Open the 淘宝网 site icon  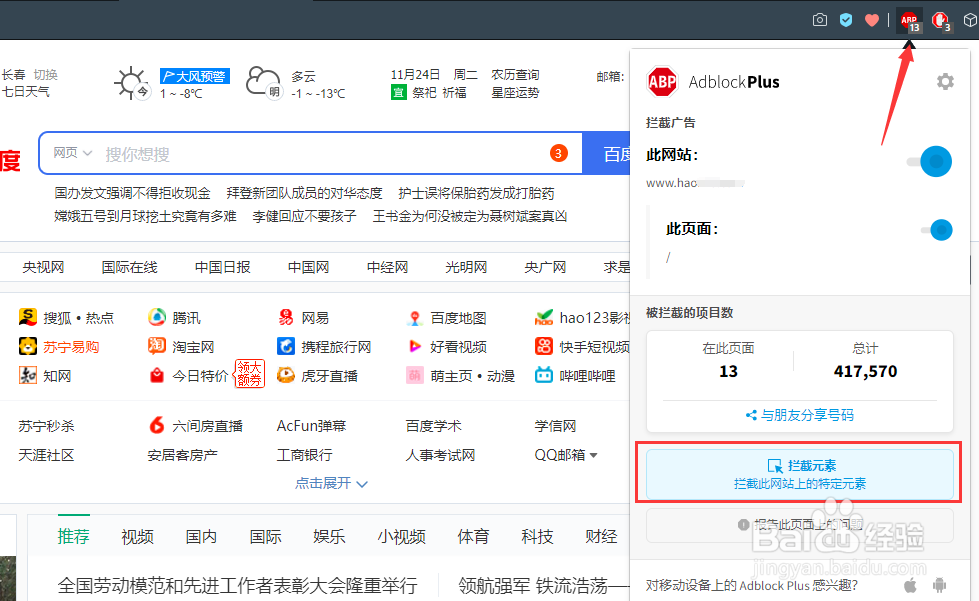157,346
